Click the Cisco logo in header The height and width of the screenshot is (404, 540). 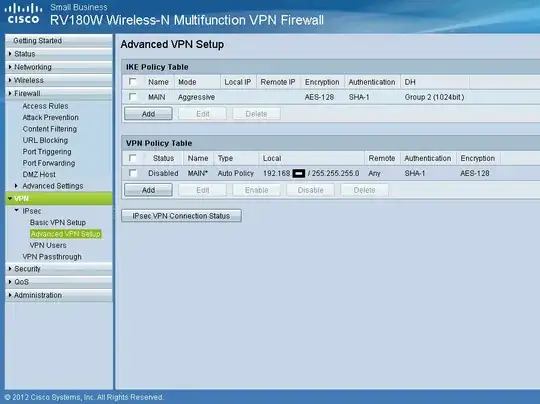click(x=23, y=13)
